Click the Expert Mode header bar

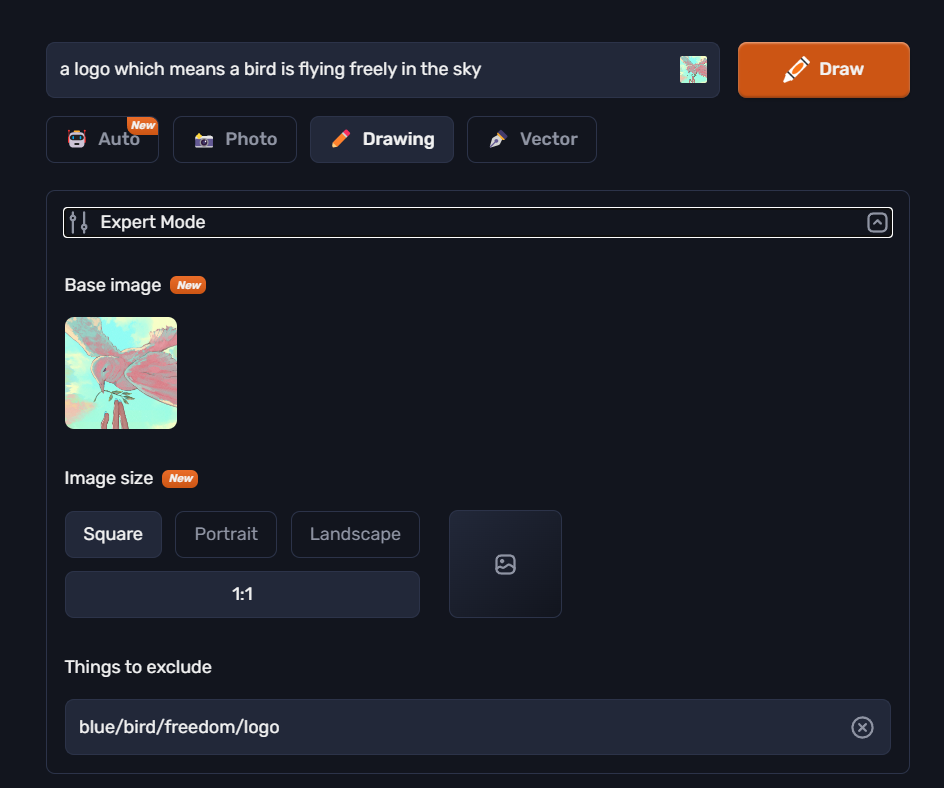tap(478, 223)
